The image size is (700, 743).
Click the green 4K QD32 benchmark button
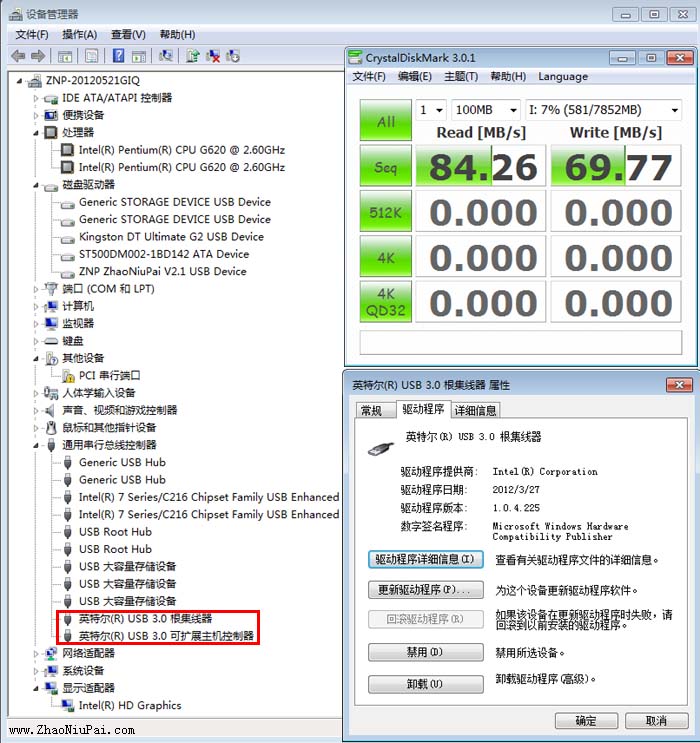[385, 302]
